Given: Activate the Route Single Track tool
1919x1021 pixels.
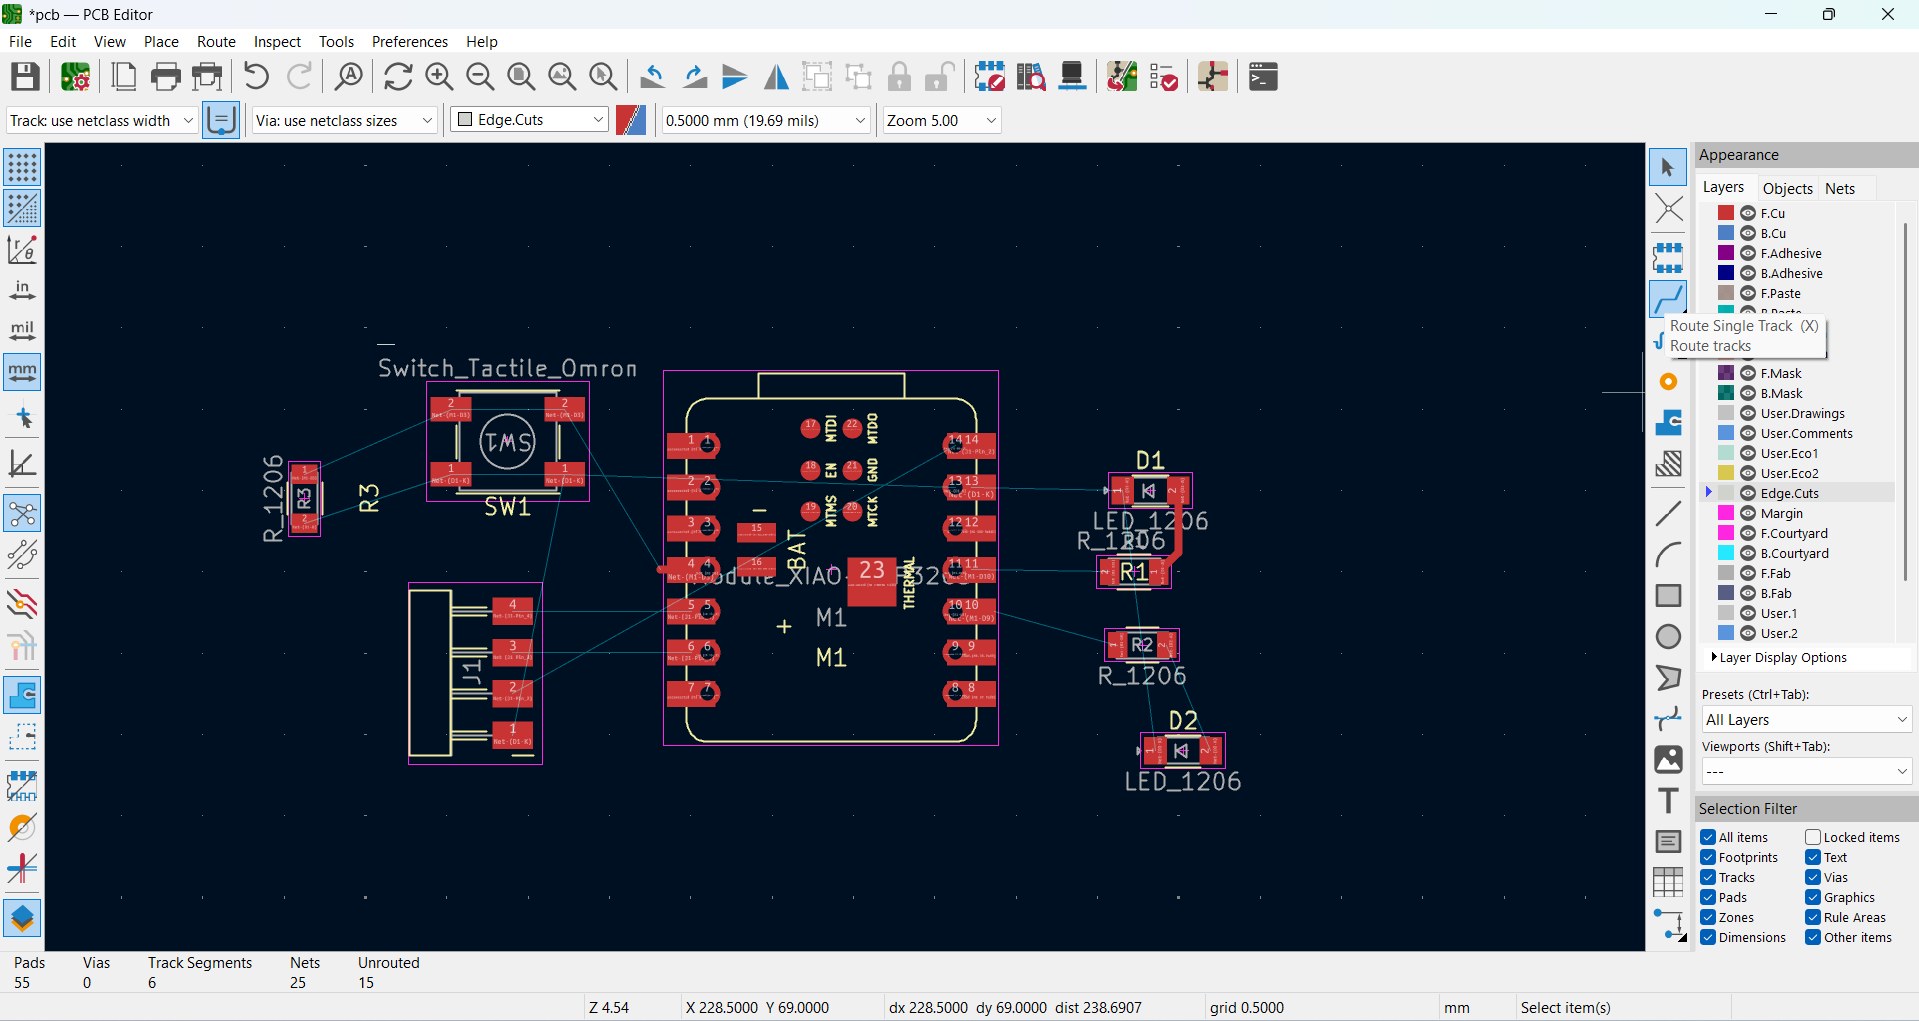Looking at the screenshot, I should [x=1668, y=298].
